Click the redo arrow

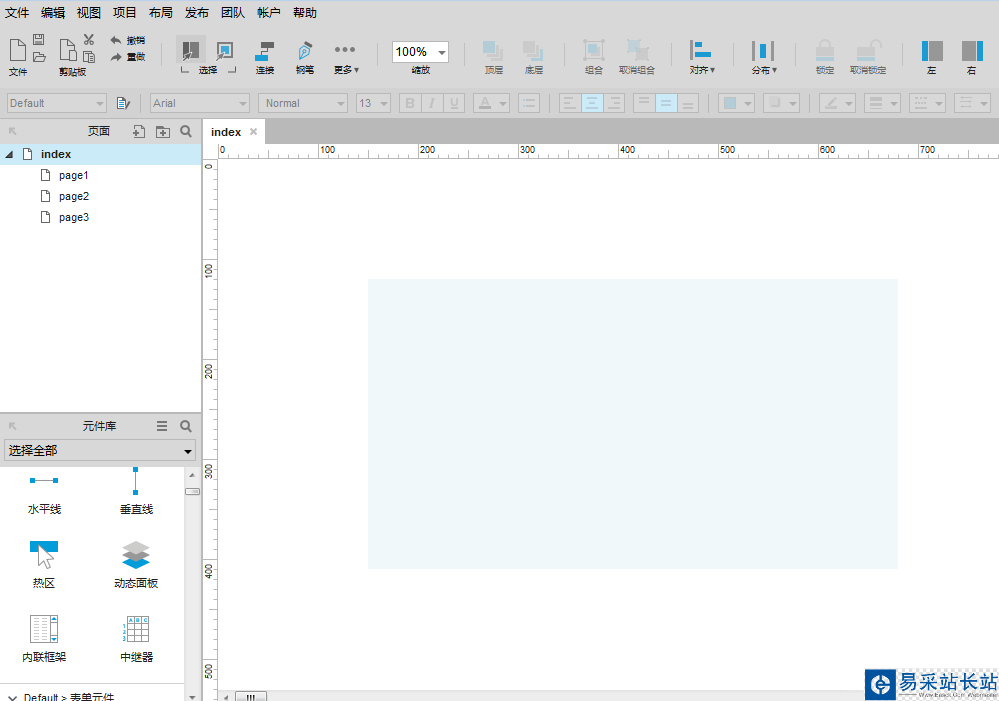(x=115, y=57)
